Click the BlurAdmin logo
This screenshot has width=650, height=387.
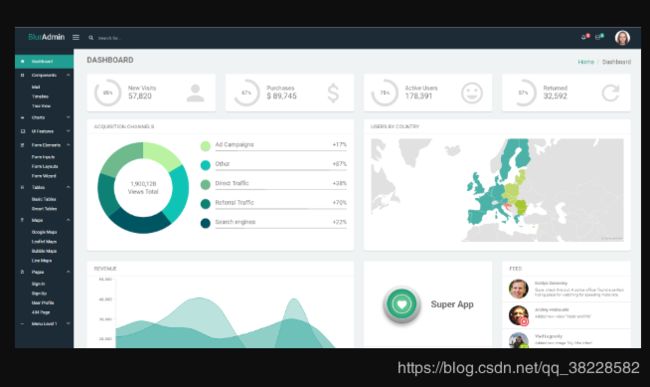pos(46,37)
